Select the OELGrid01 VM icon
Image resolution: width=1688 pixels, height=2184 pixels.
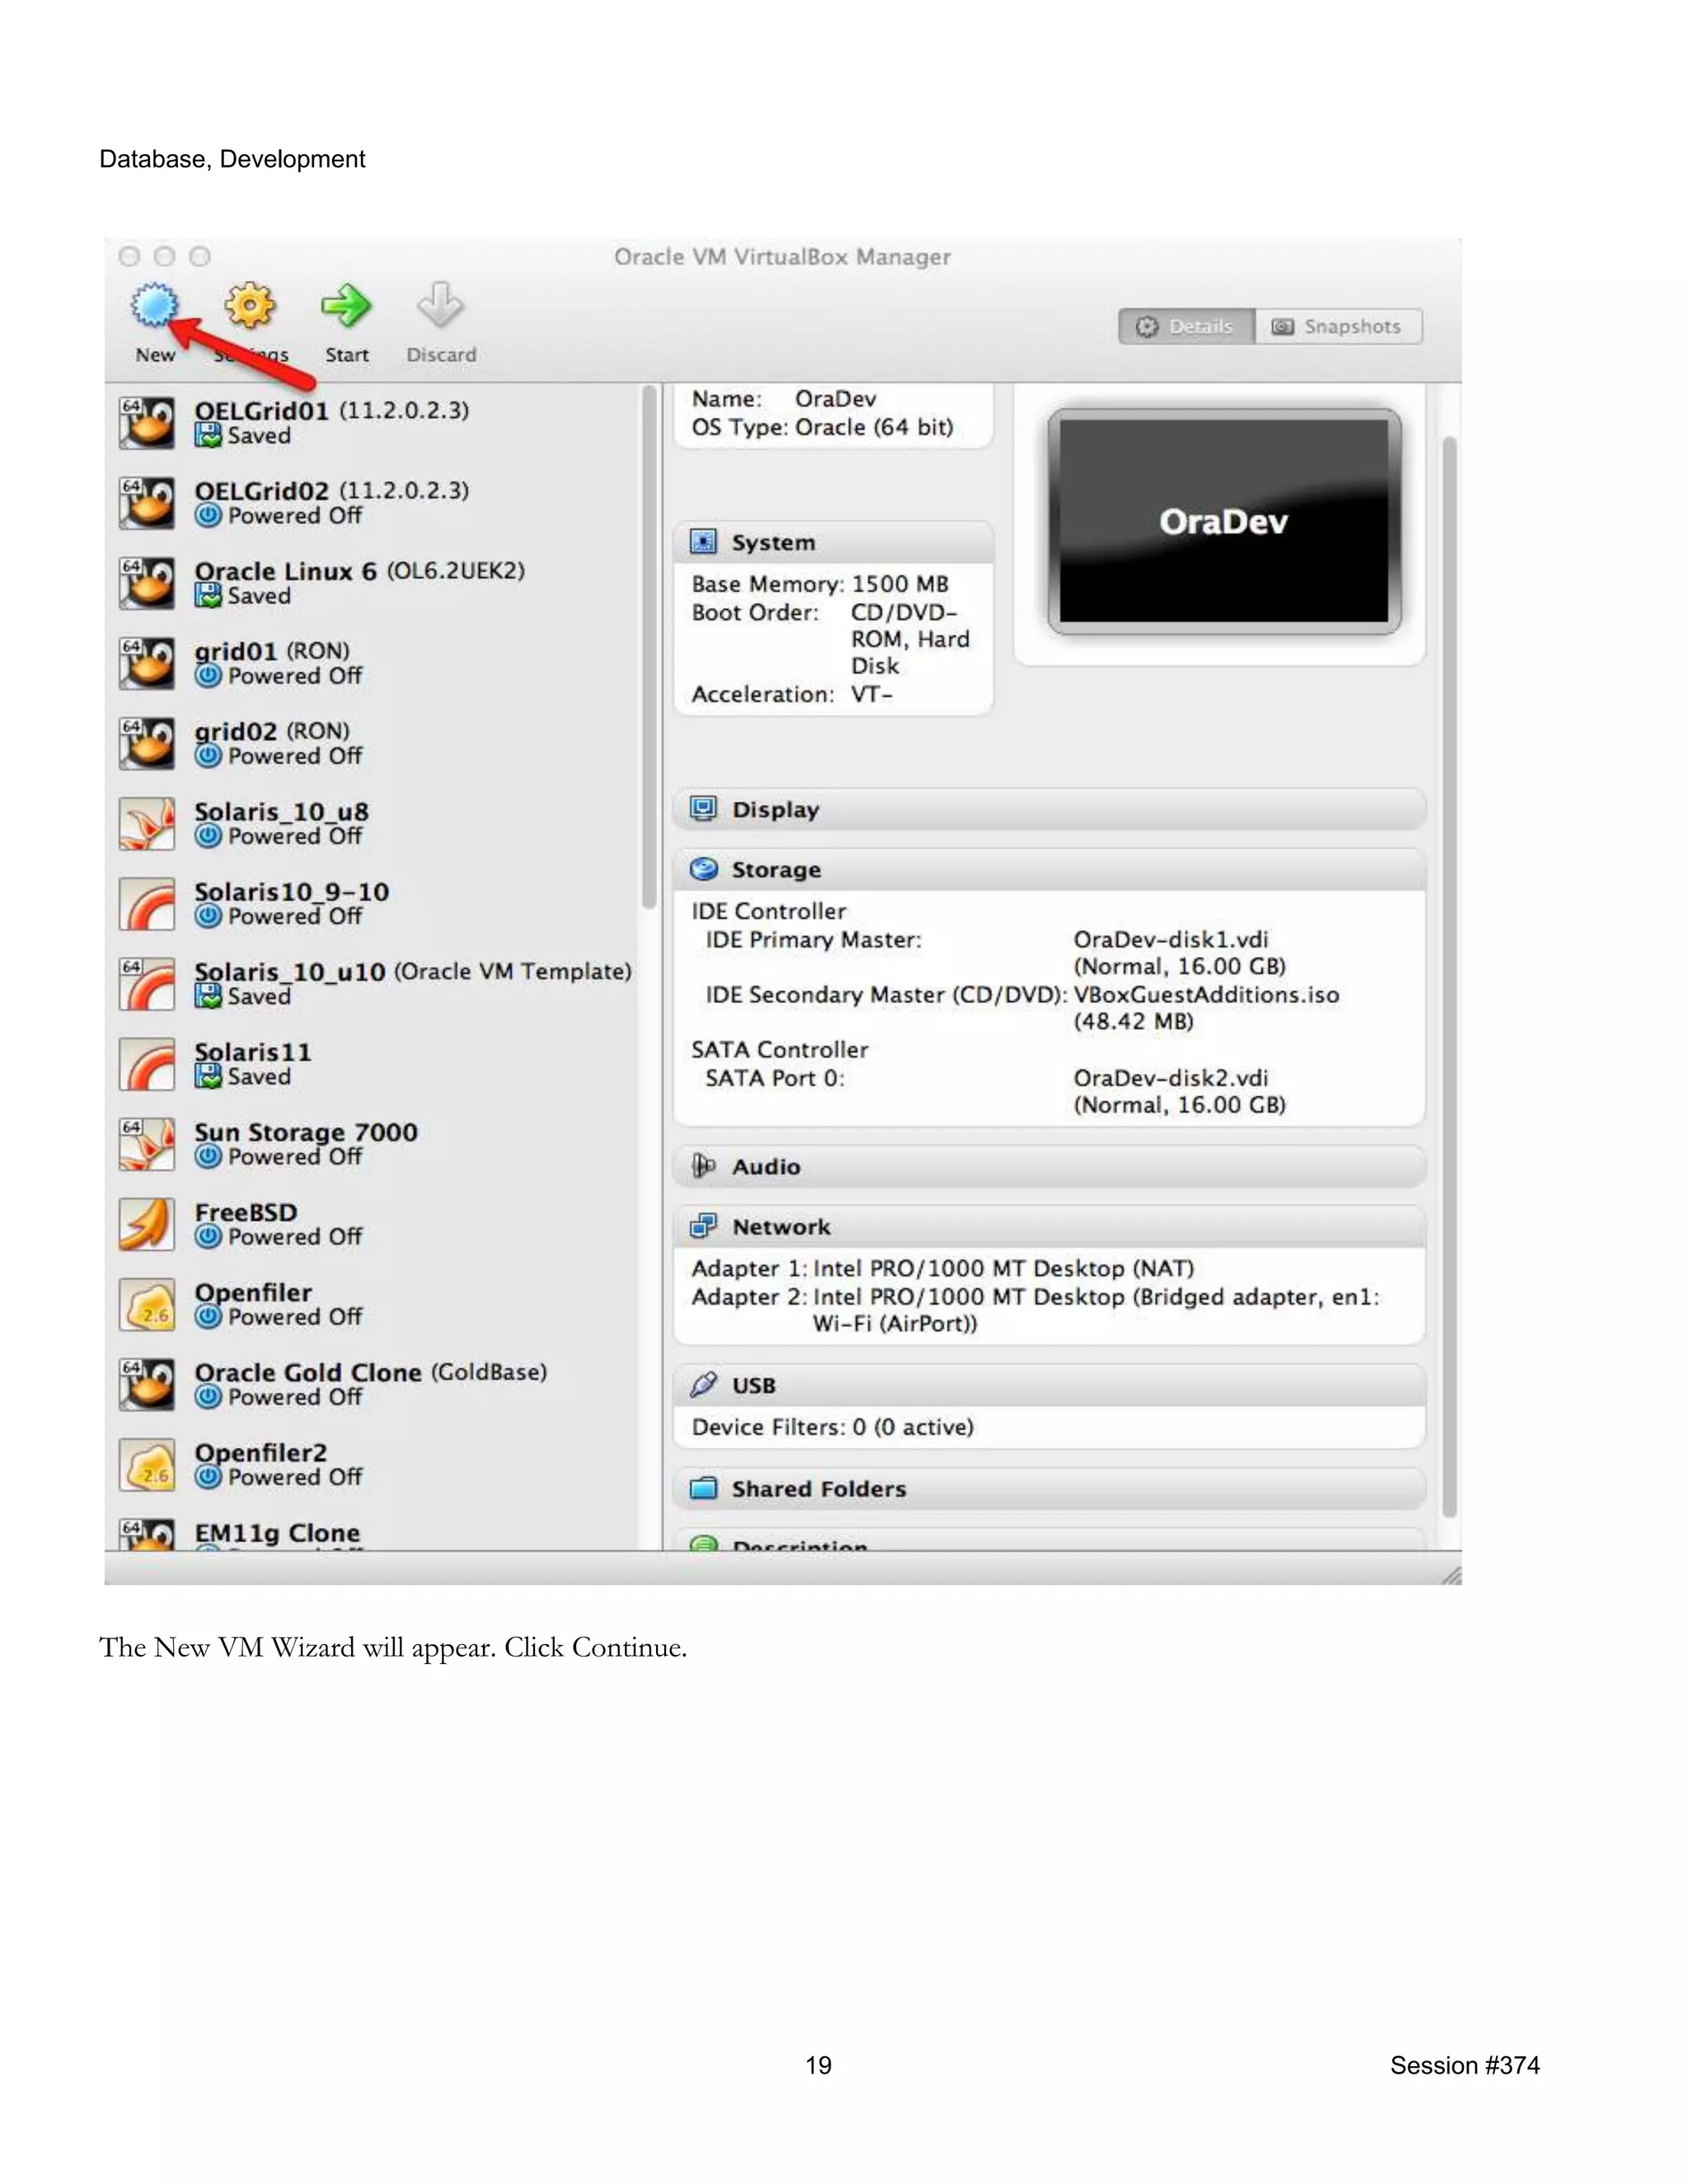pos(147,422)
